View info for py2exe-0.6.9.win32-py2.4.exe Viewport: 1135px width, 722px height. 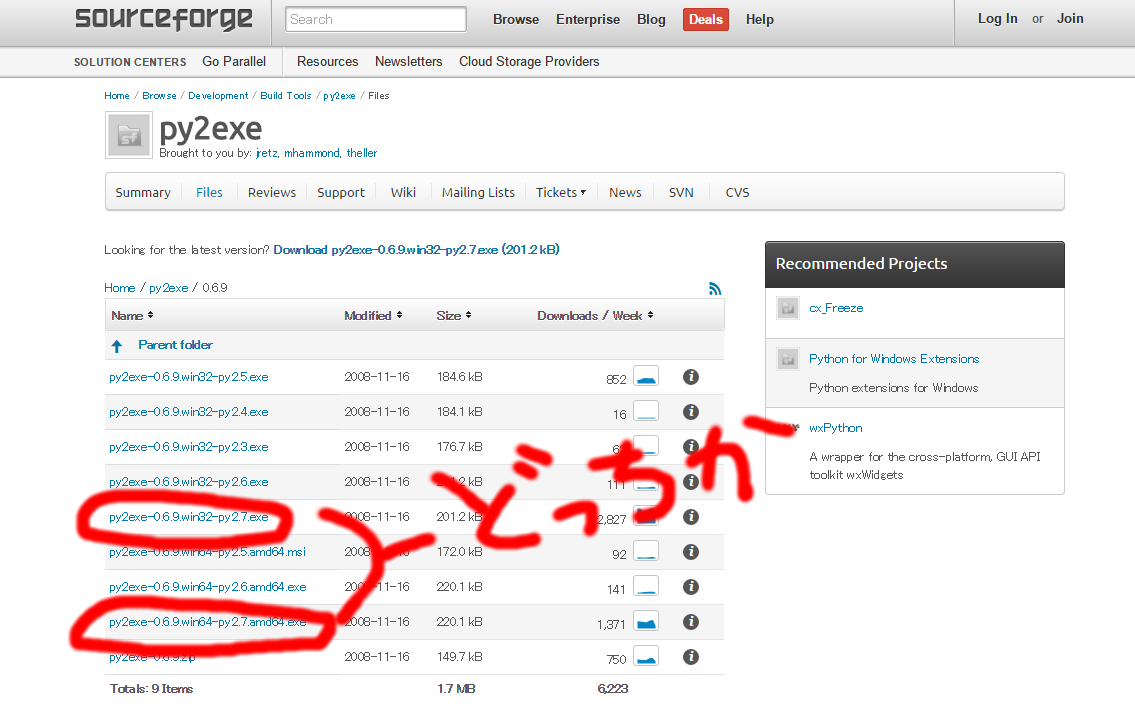(x=691, y=411)
